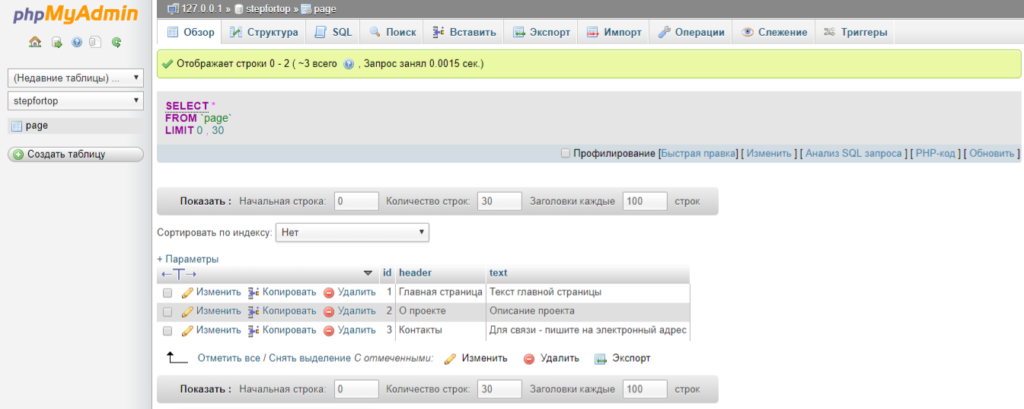Open the 'Сортировать по индексу' dropdown

pyautogui.click(x=353, y=232)
